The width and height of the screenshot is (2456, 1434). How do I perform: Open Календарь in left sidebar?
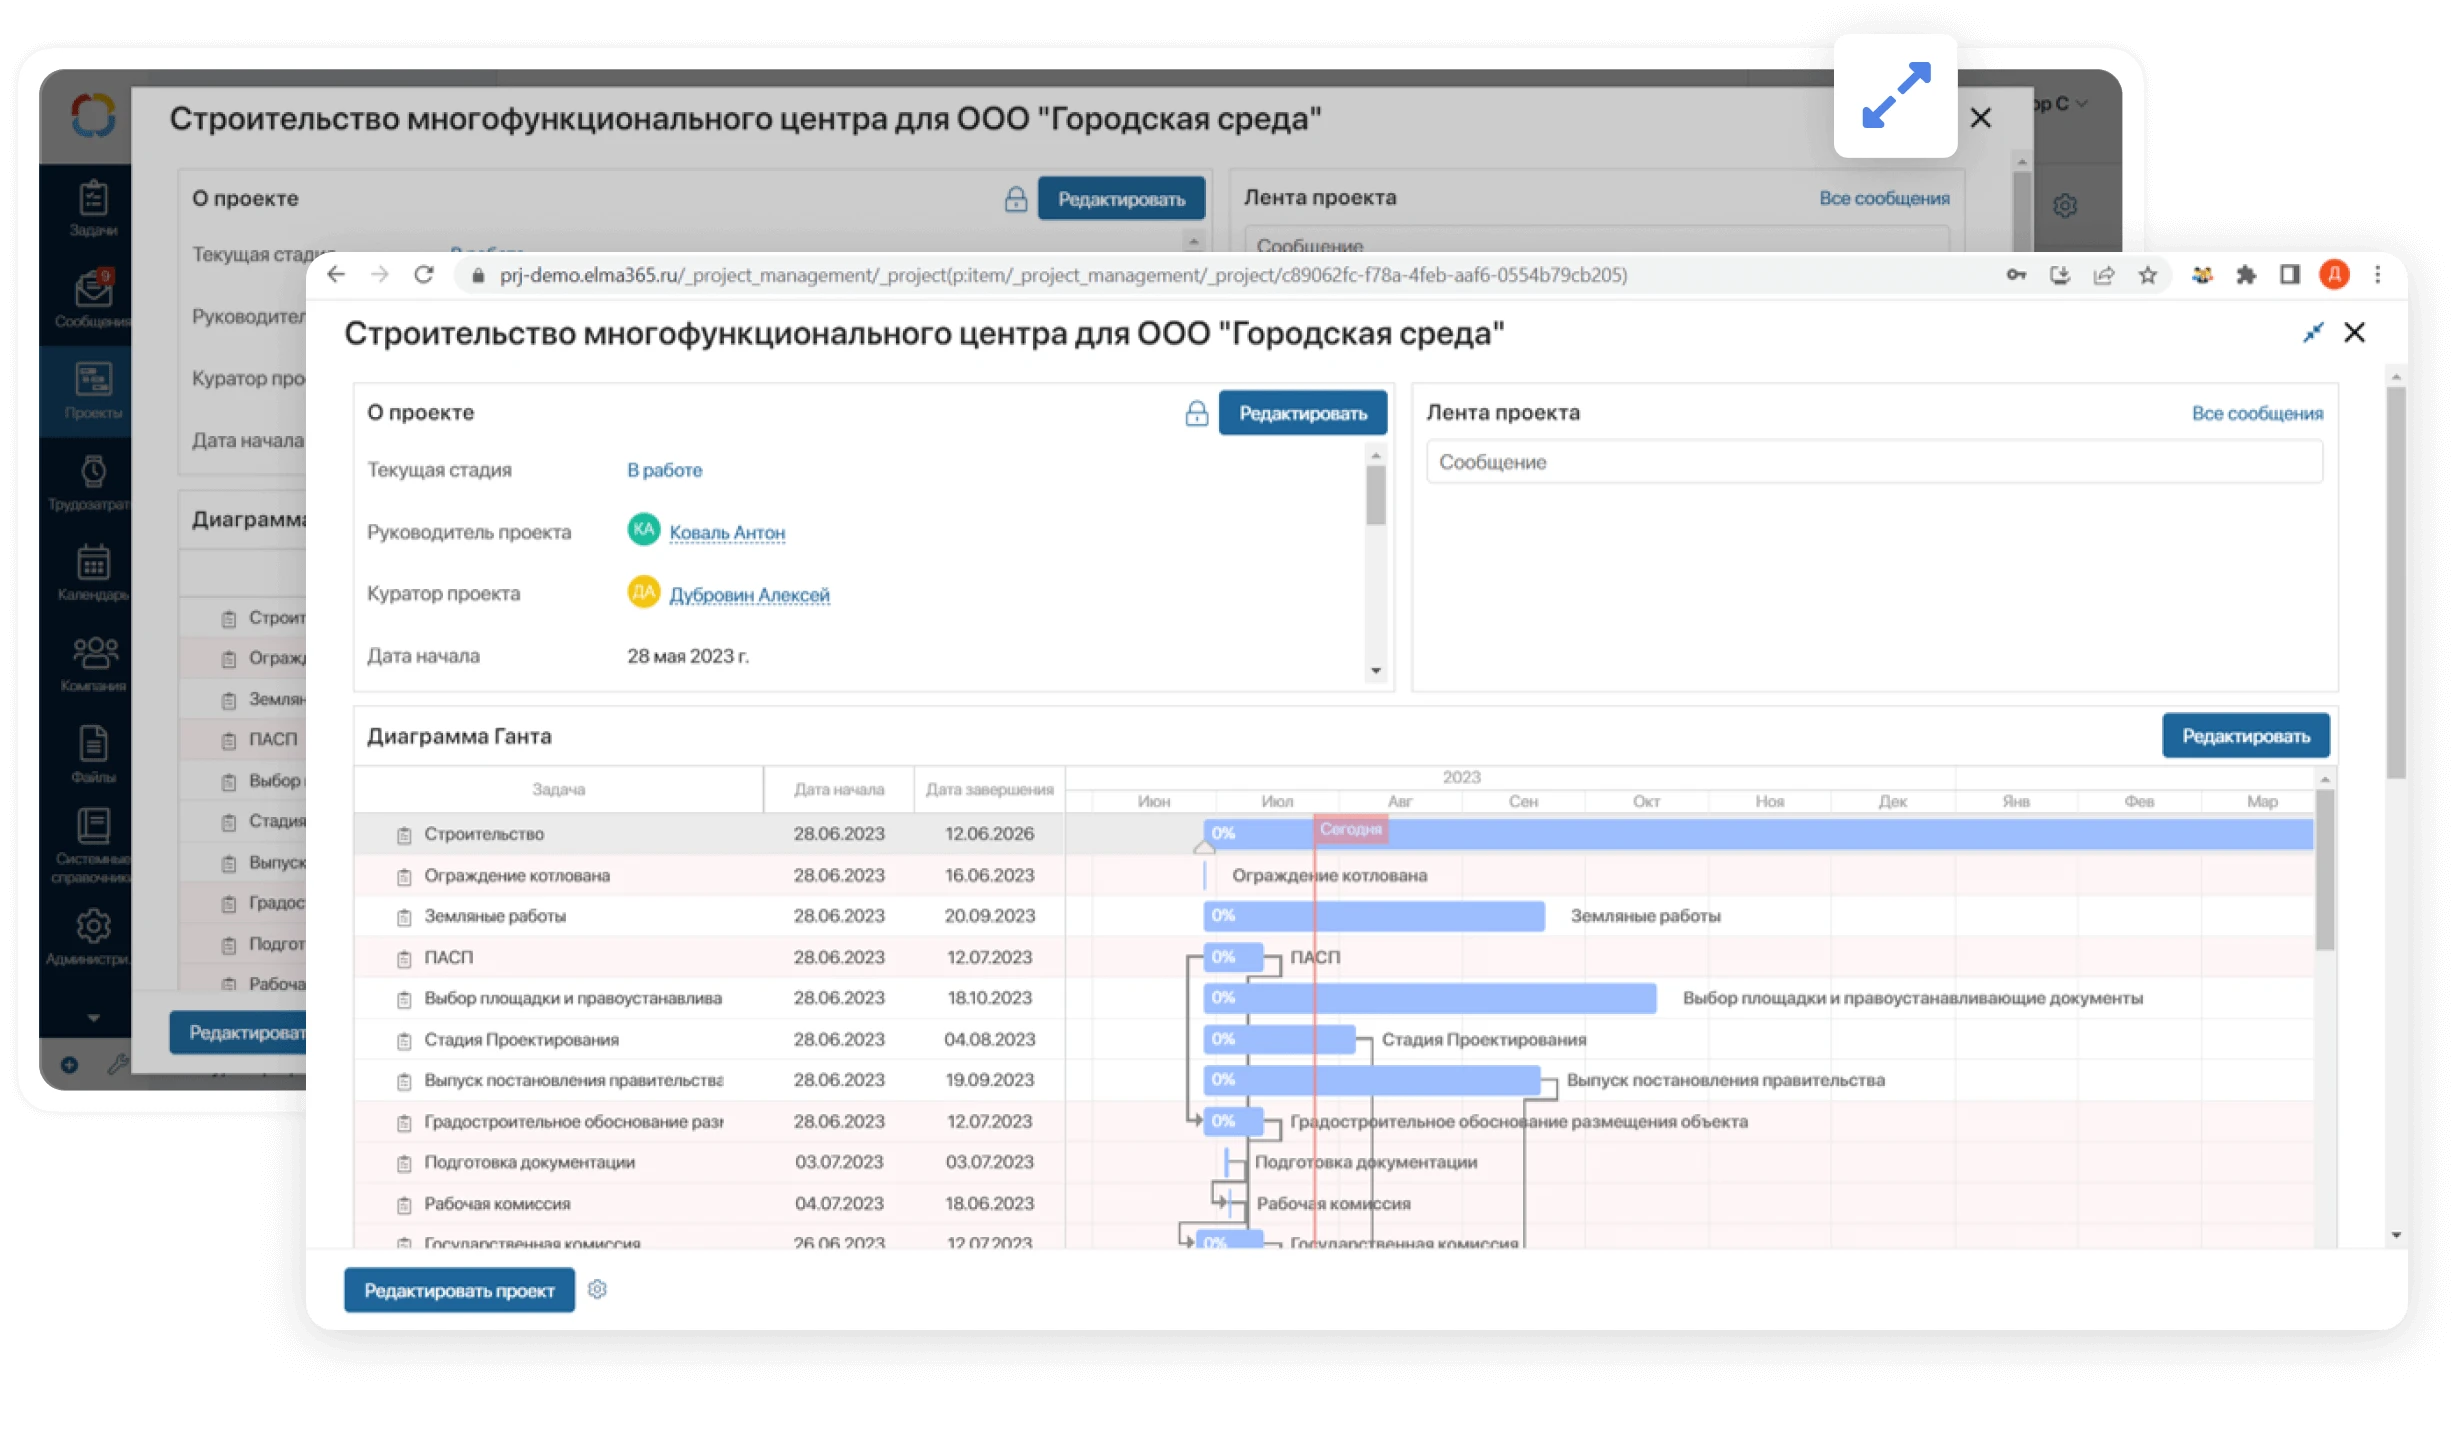tap(93, 572)
